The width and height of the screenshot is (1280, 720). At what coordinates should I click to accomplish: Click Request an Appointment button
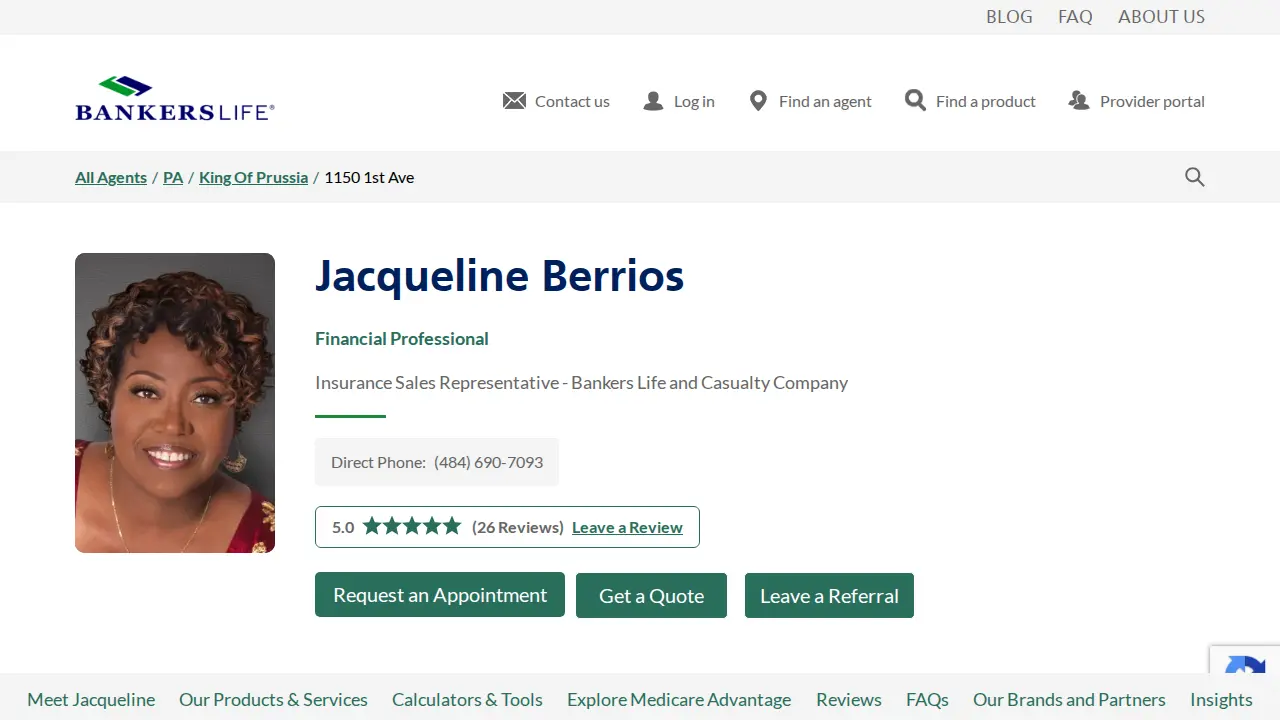coord(440,595)
